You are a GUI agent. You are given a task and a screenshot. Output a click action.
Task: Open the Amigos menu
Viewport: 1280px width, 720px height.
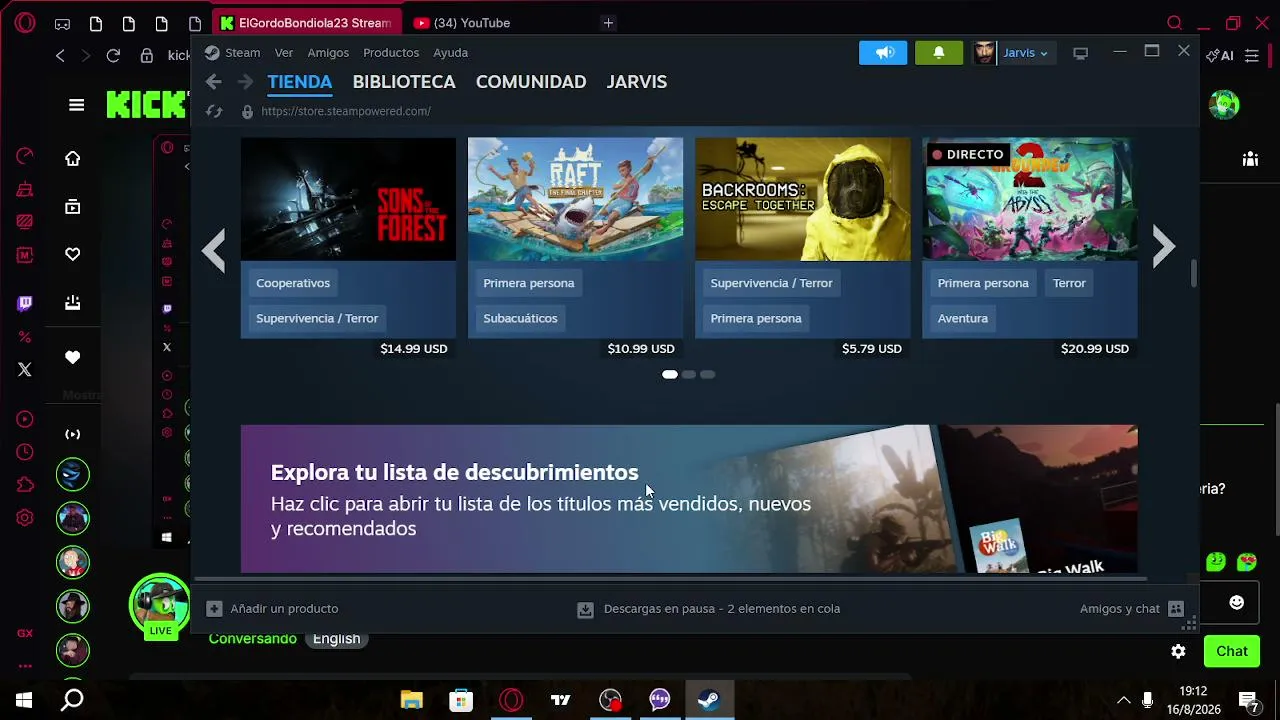pos(328,53)
